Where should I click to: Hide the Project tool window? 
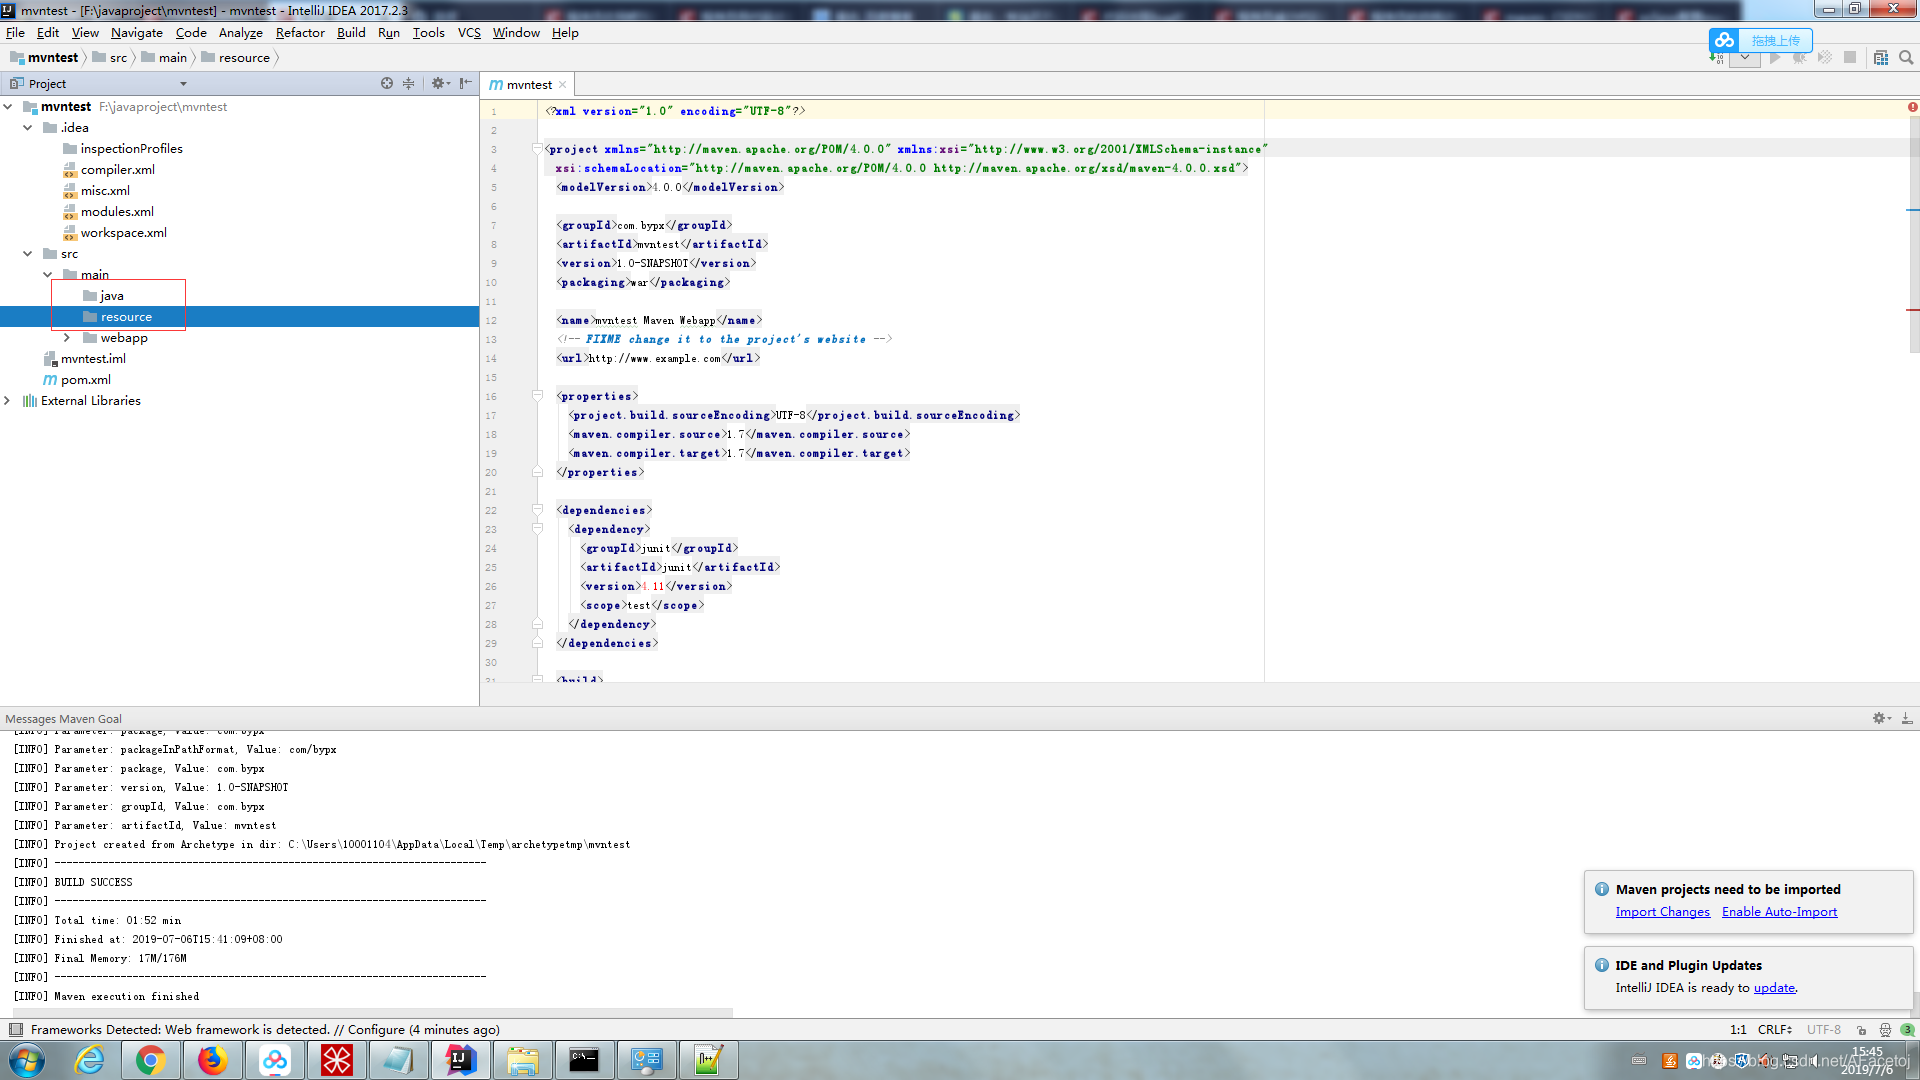pos(465,84)
